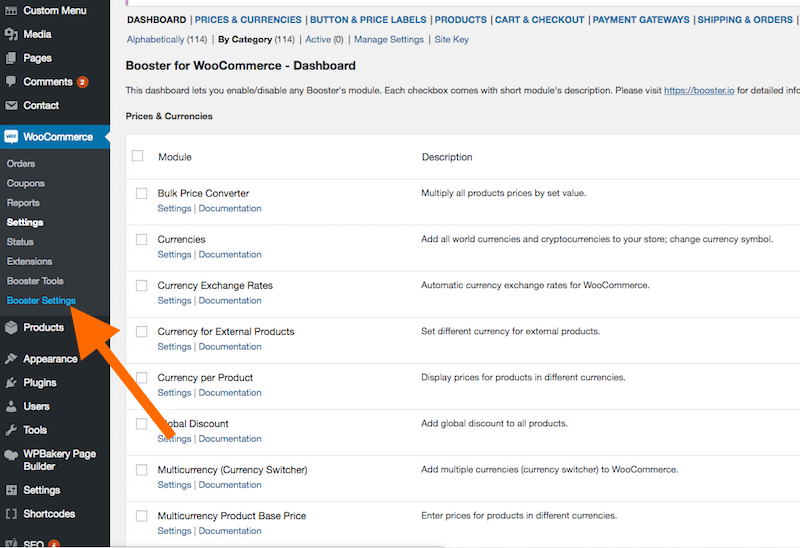This screenshot has width=800, height=548.
Task: Switch to PAYMENT GATEWAYS tab
Action: 641,20
